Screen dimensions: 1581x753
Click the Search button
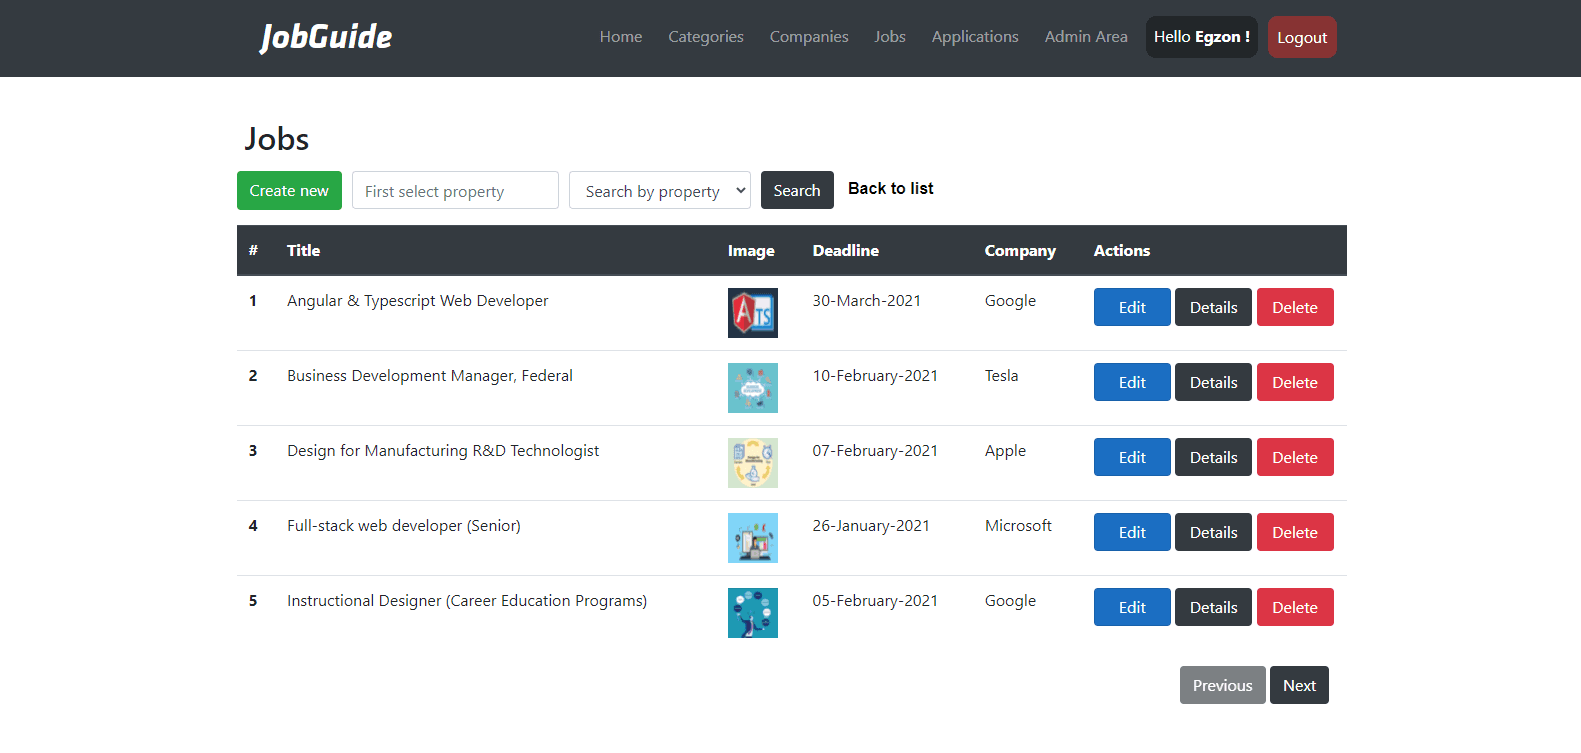coord(796,190)
